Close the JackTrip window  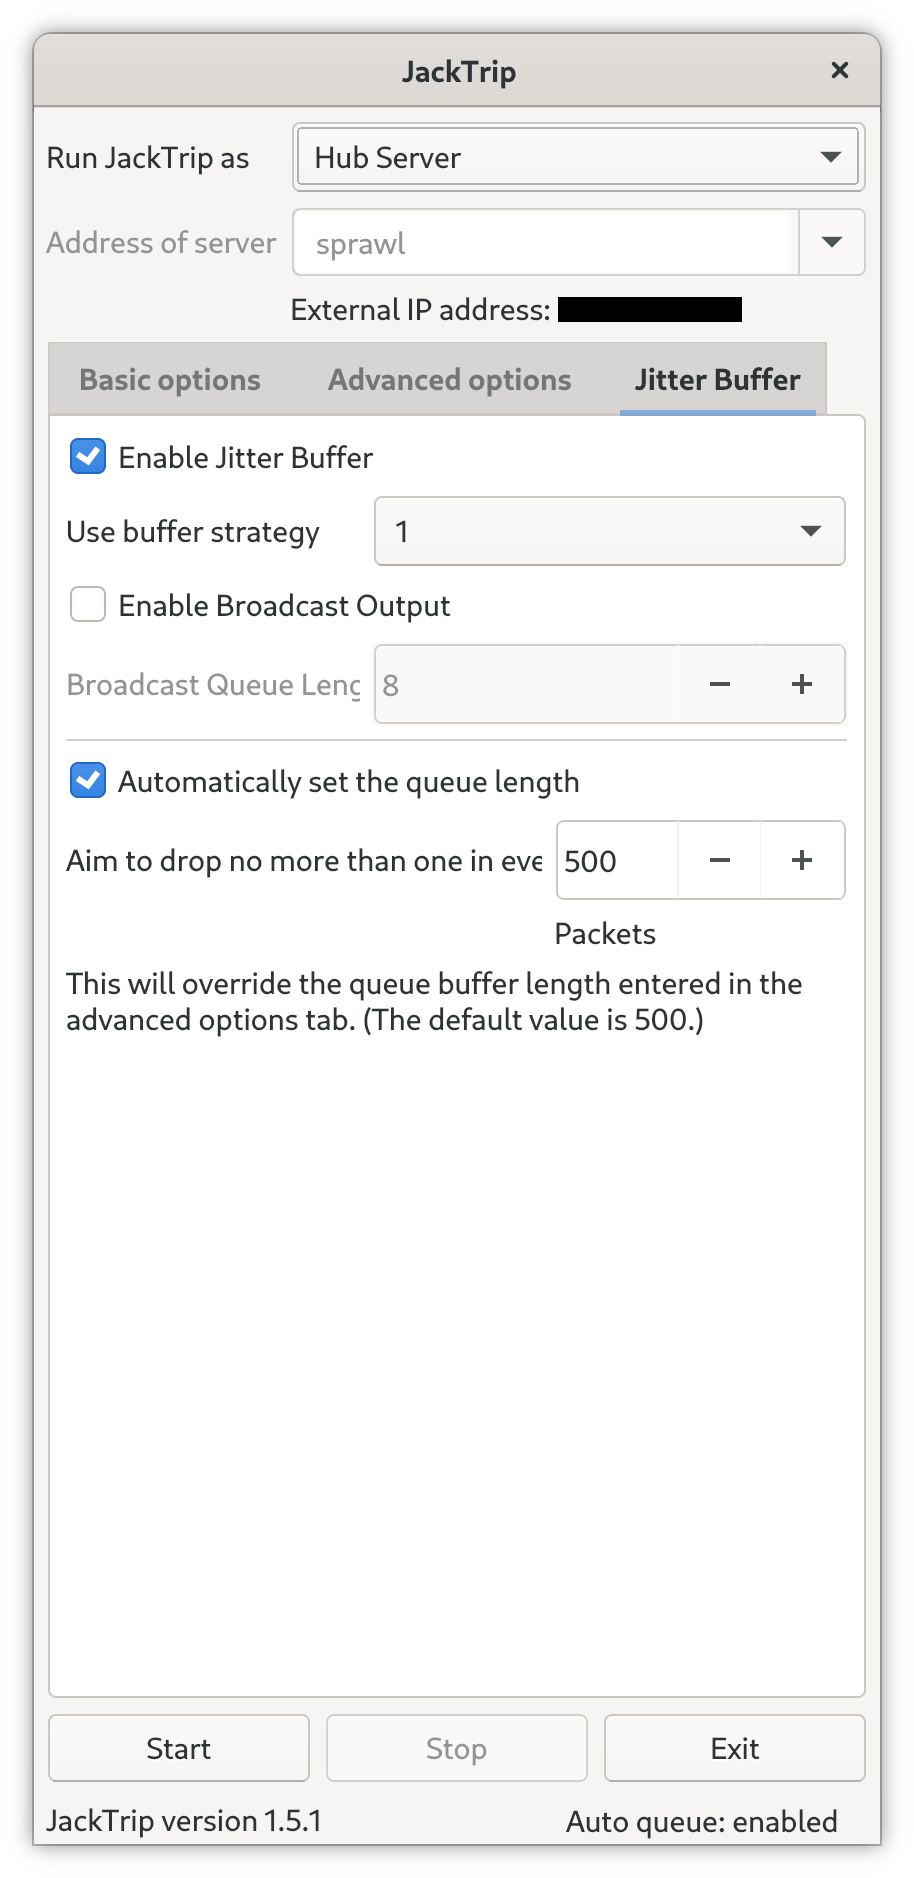coord(840,70)
